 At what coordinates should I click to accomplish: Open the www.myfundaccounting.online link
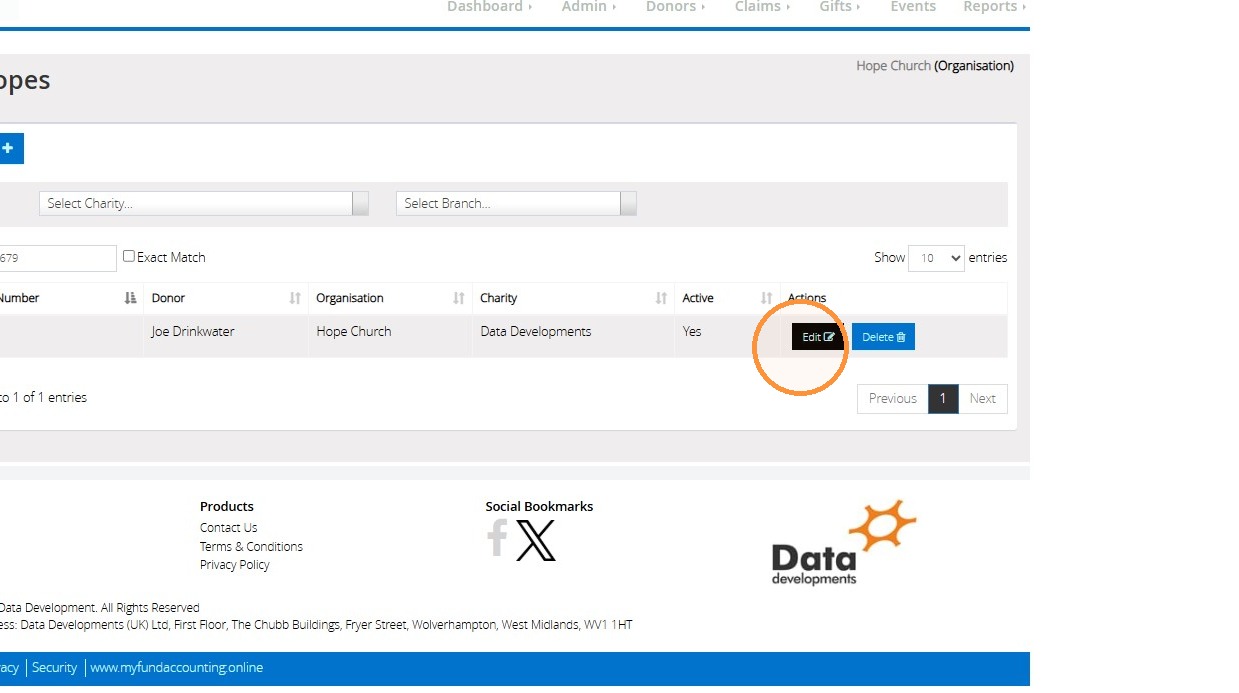click(x=176, y=668)
